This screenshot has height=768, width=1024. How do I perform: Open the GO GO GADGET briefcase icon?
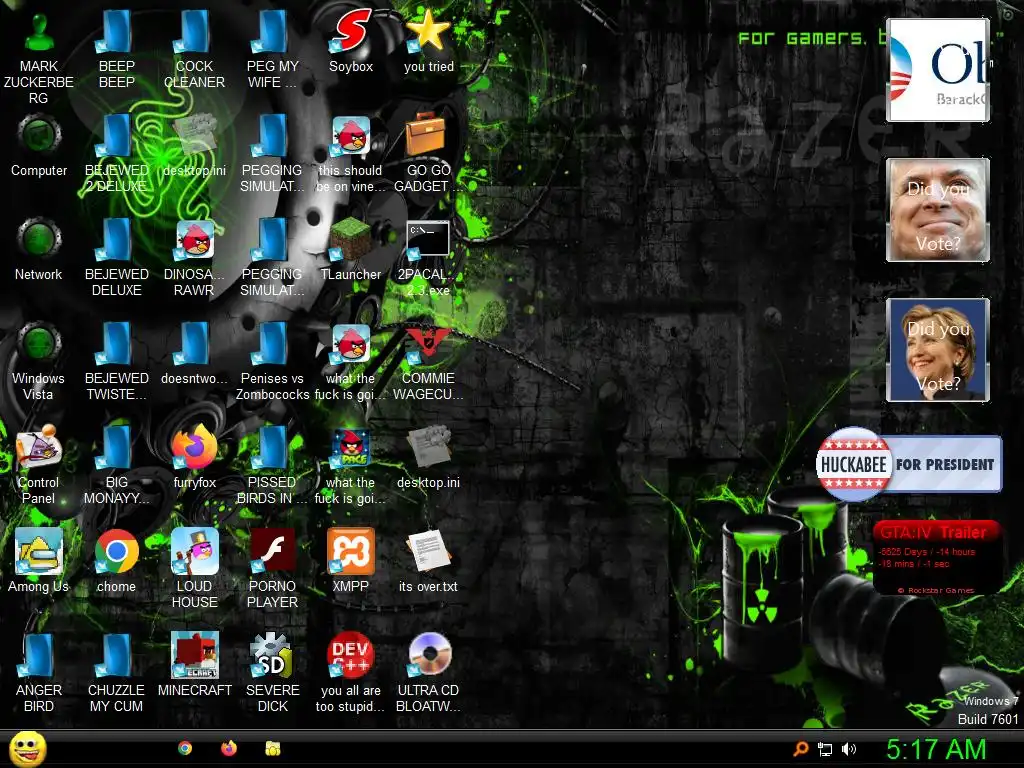pos(424,135)
